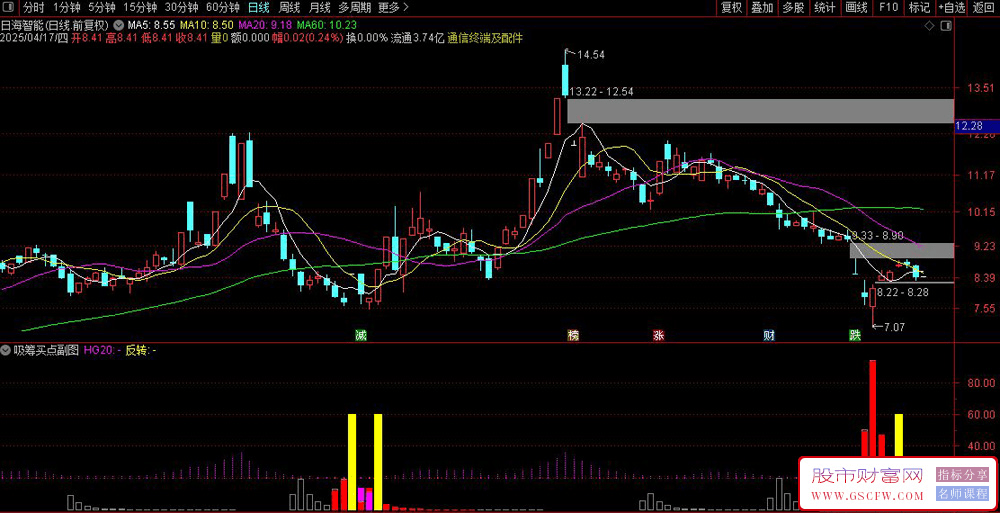The height and width of the screenshot is (513, 1000).
Task: Switch to 周线 weekly chart
Action: (x=290, y=8)
